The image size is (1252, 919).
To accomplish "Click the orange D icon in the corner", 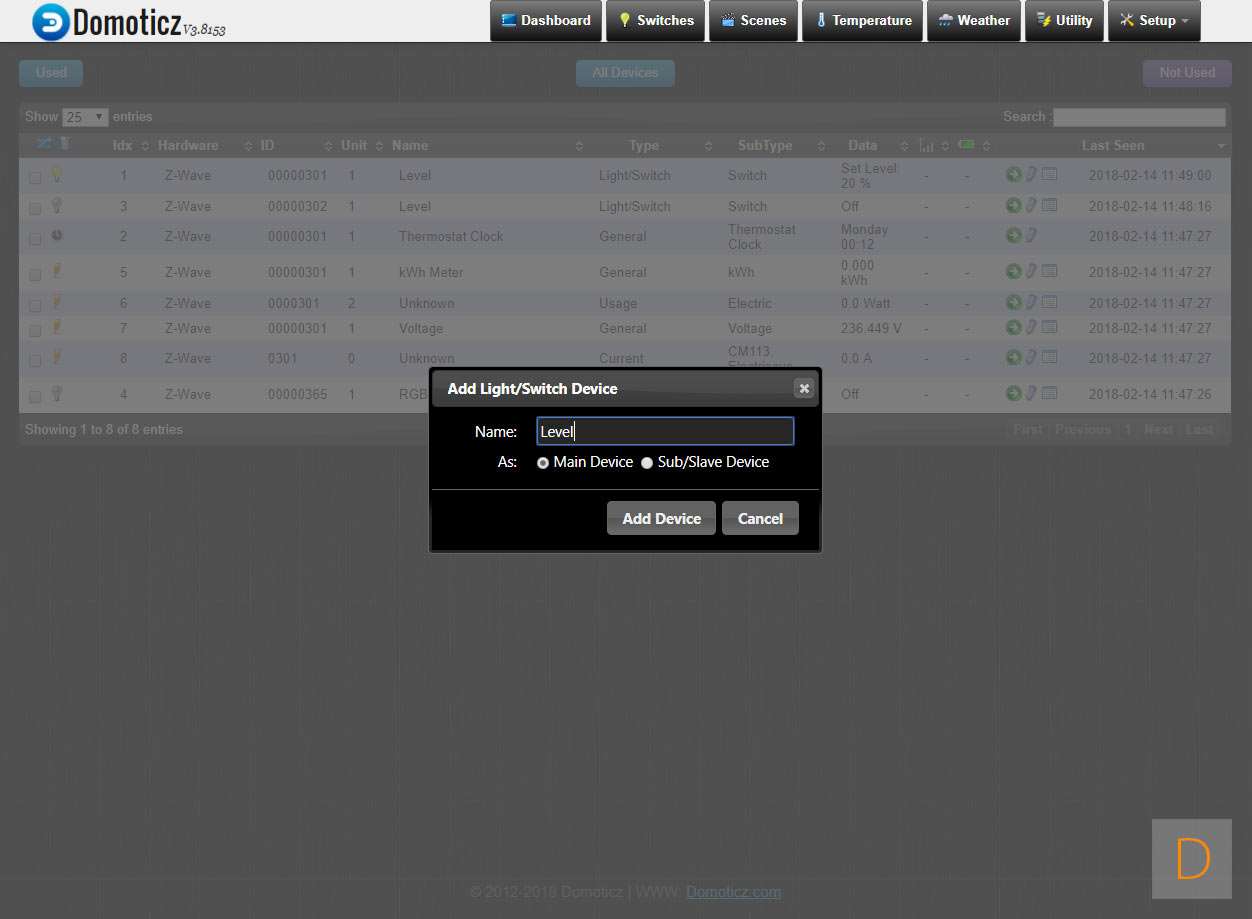I will [1192, 859].
